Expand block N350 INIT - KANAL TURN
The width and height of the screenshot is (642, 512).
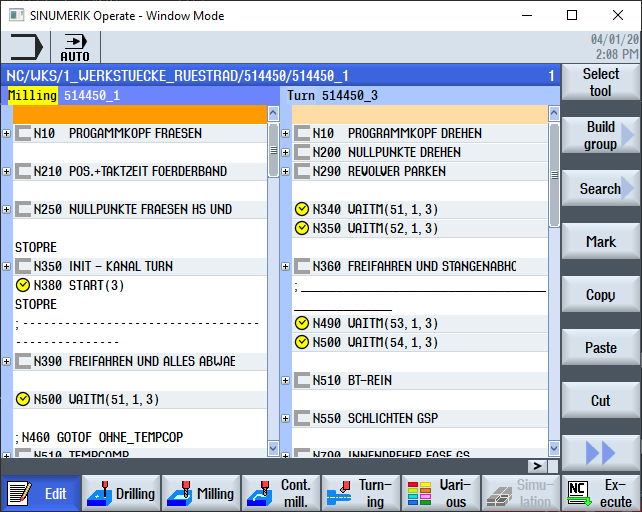pyautogui.click(x=7, y=266)
